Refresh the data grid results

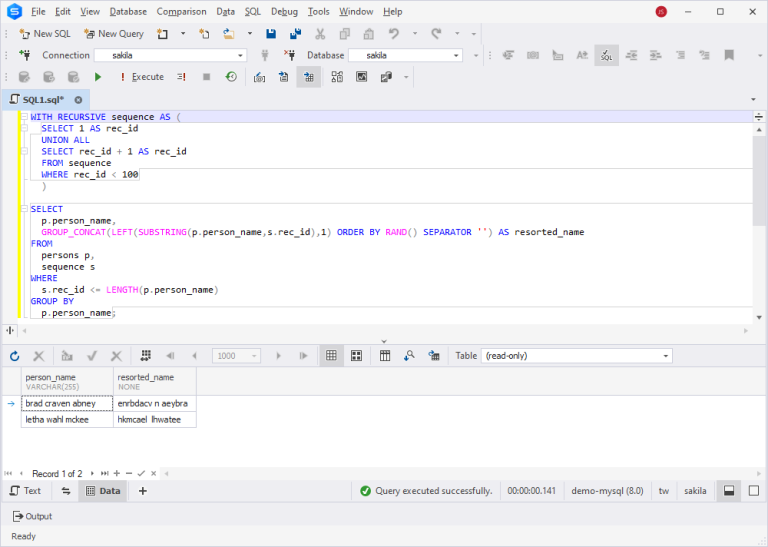(15, 356)
